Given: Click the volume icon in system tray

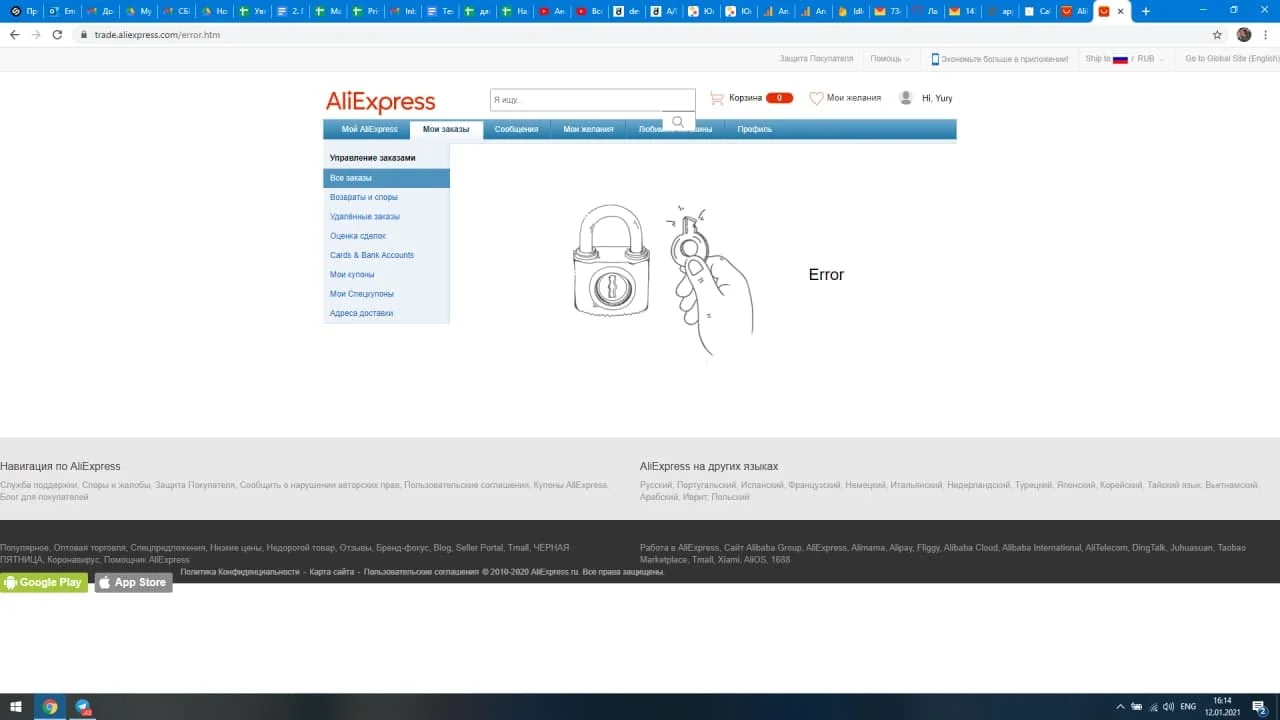Looking at the screenshot, I should tap(1168, 707).
